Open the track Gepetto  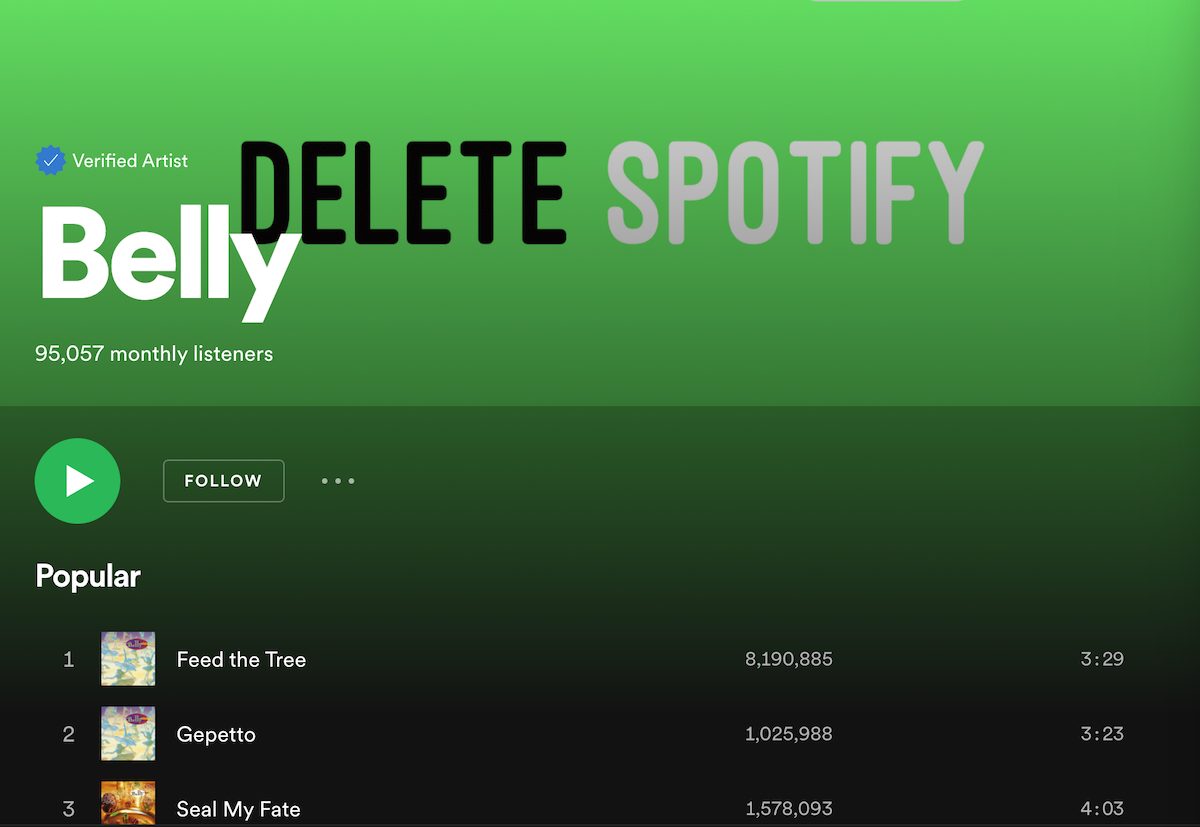pos(216,733)
